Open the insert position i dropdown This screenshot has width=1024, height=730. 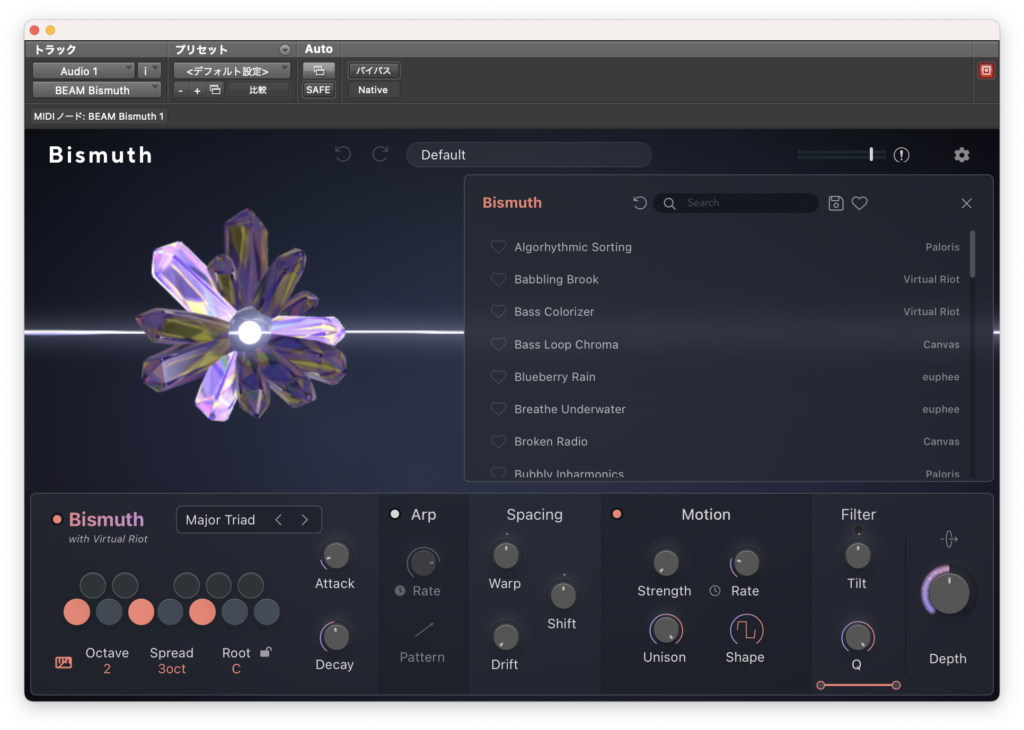coord(149,71)
